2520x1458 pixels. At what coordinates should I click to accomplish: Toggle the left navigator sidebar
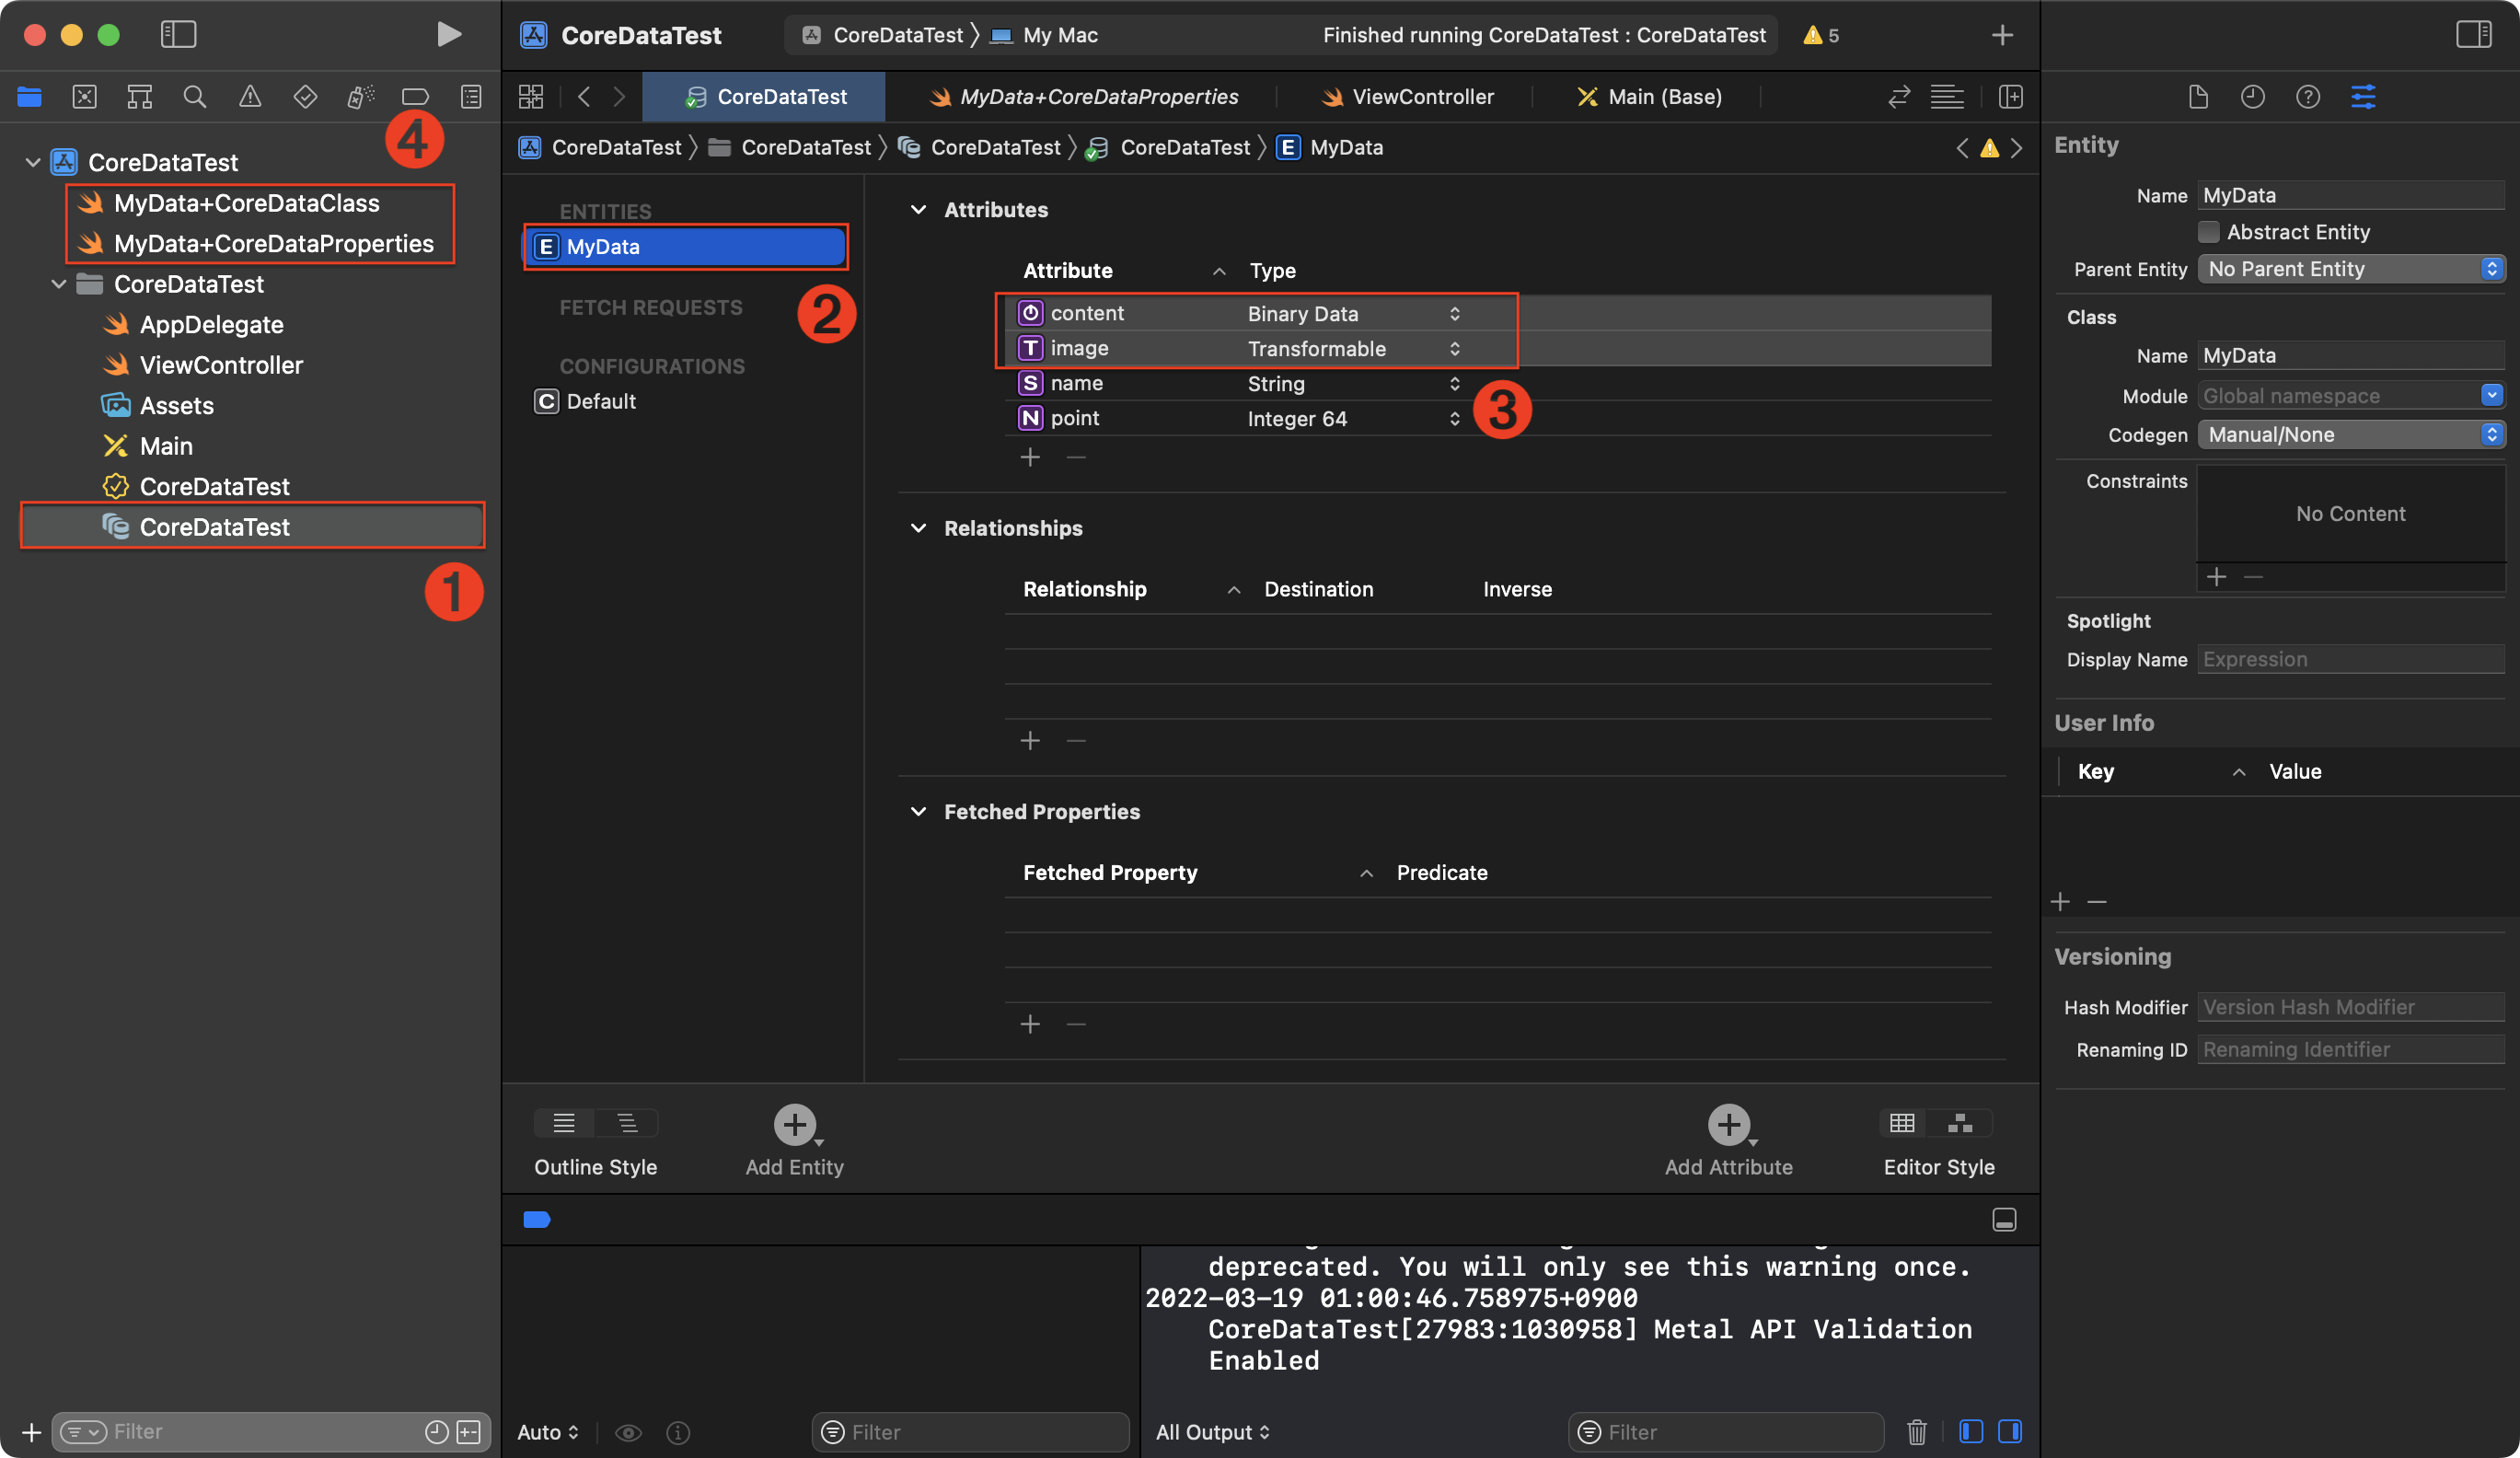[x=178, y=35]
